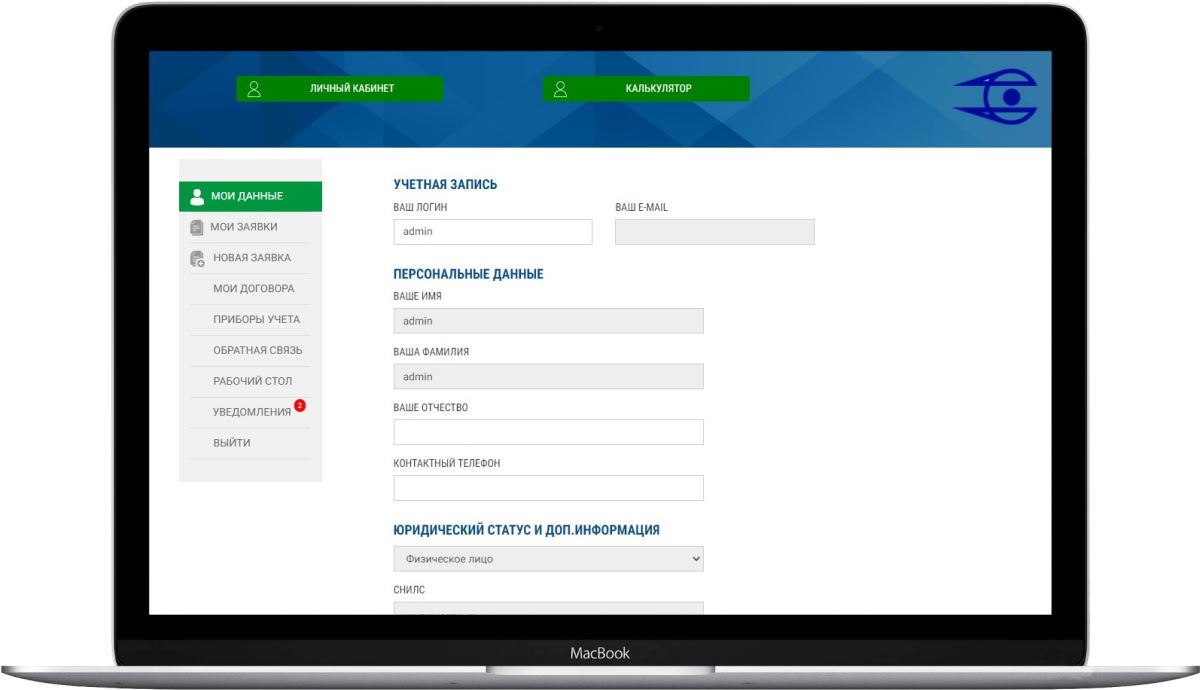
Task: Click the add-document icon beside Новая заявка
Action: pos(197,258)
